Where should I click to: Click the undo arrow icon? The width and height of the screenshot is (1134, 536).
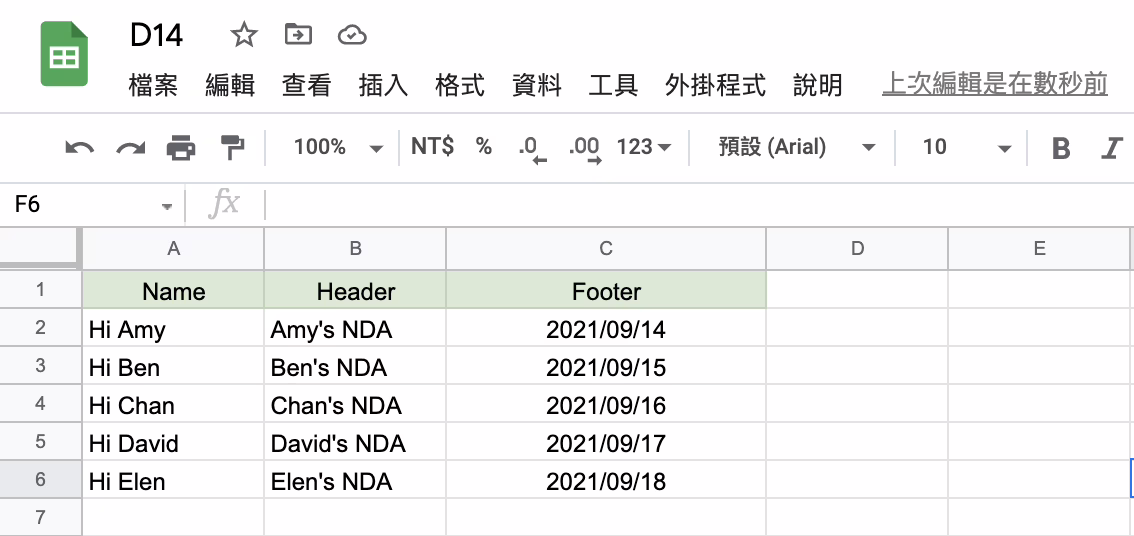click(x=80, y=148)
